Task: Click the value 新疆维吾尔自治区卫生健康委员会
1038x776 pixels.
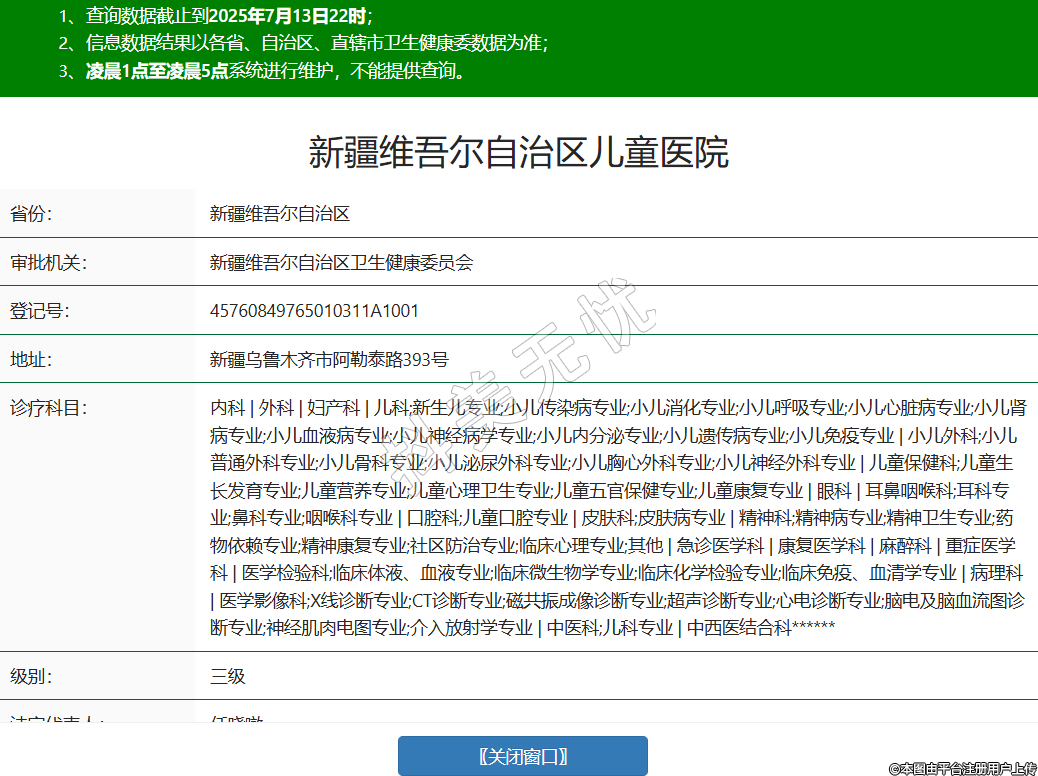Action: [341, 262]
